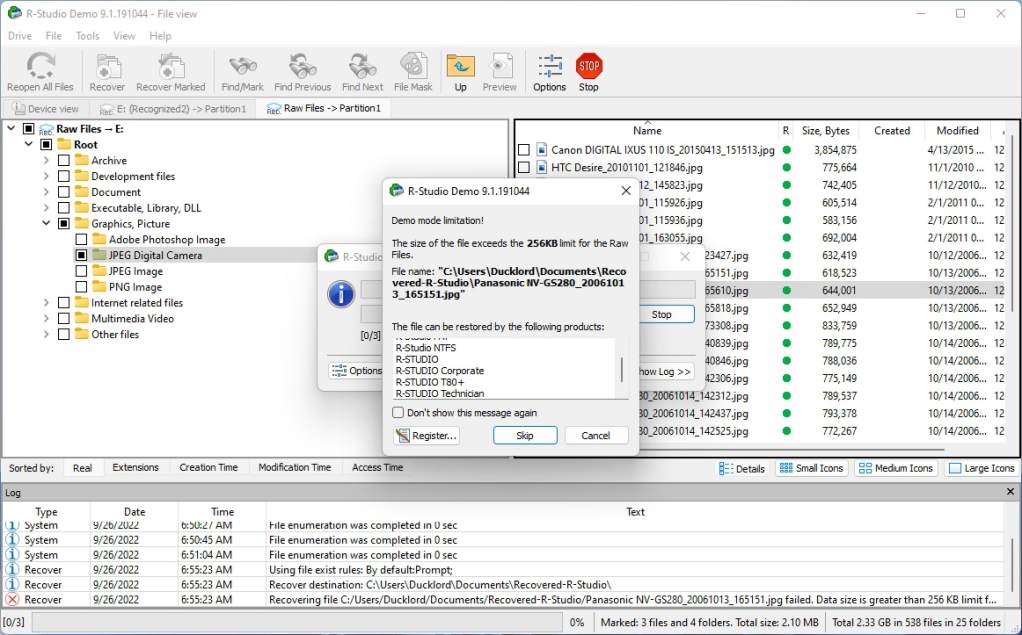The width and height of the screenshot is (1022, 635).
Task: Click the HTC Desire file icon
Action: 541,167
